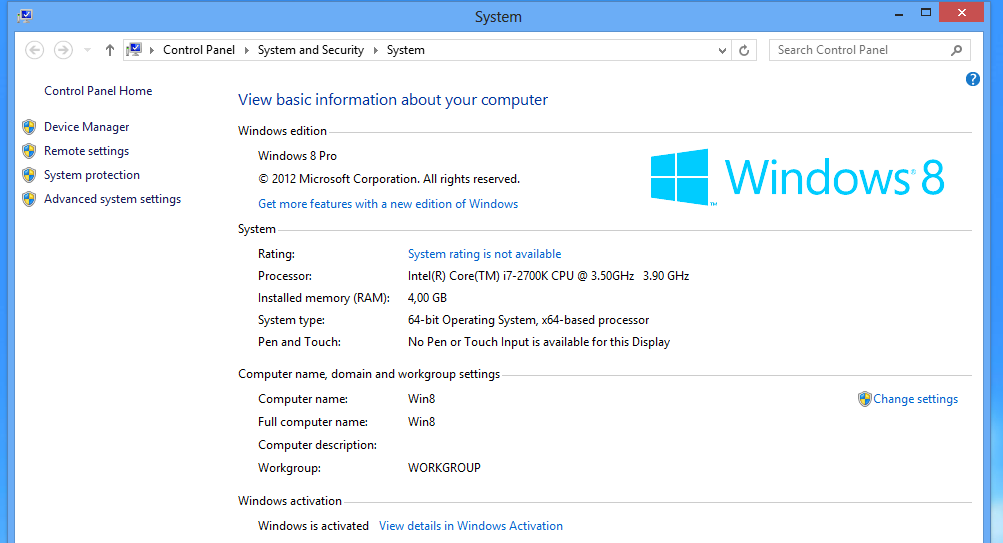Refresh the System page
The width and height of the screenshot is (1003, 543).
coord(744,50)
